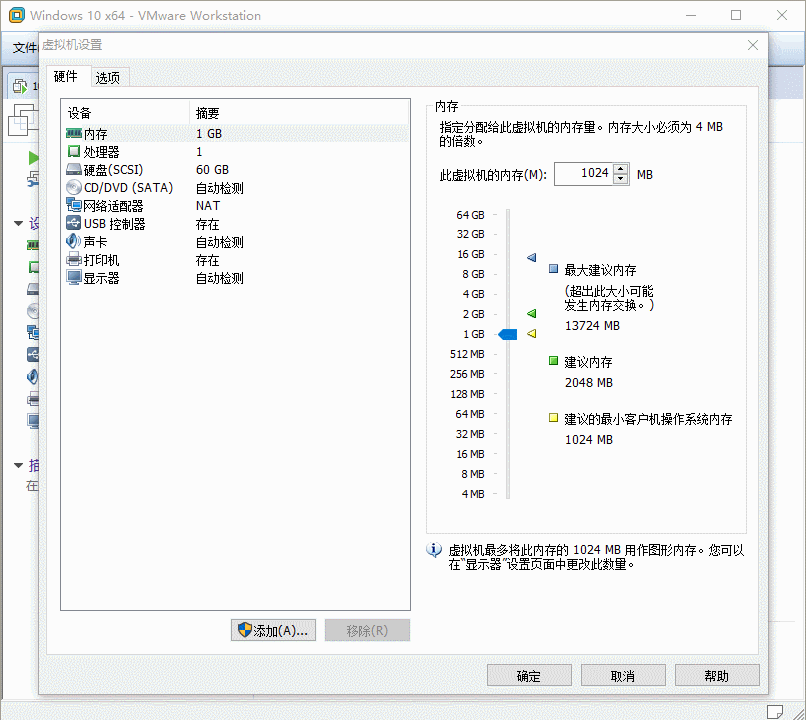Viewport: 806px width, 720px height.
Task: Click the 128 MB scale label
Action: (x=467, y=394)
